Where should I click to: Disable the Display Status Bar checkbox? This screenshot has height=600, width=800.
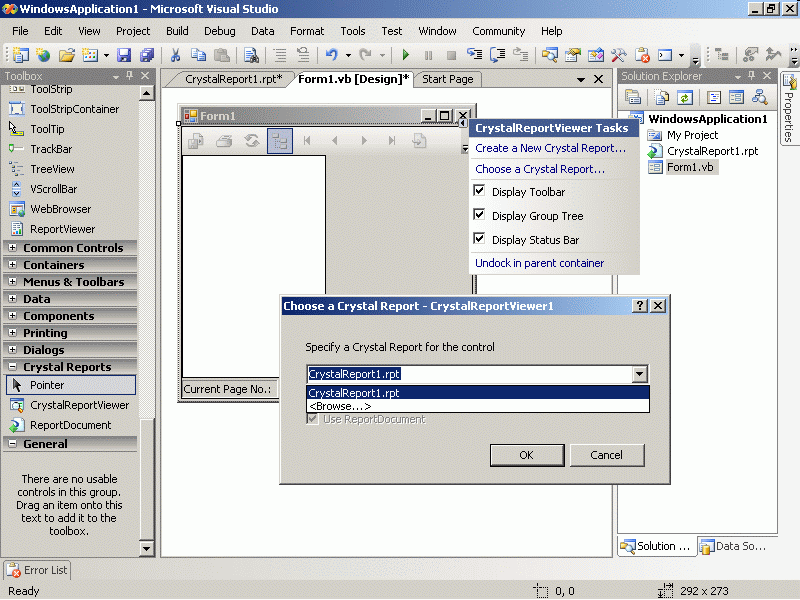(x=479, y=239)
